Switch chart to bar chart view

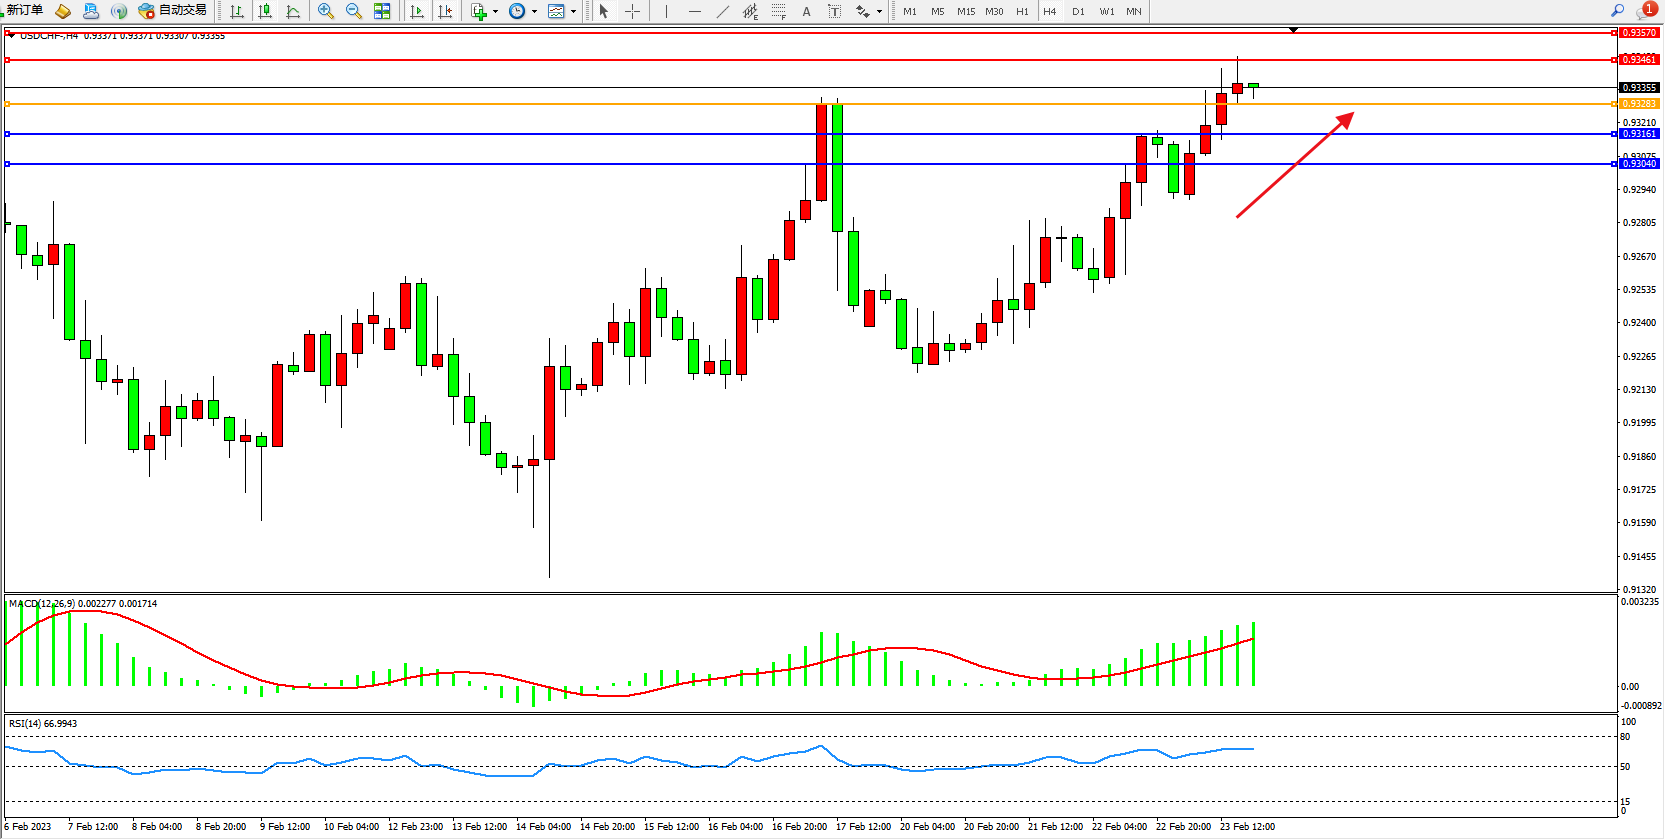237,11
